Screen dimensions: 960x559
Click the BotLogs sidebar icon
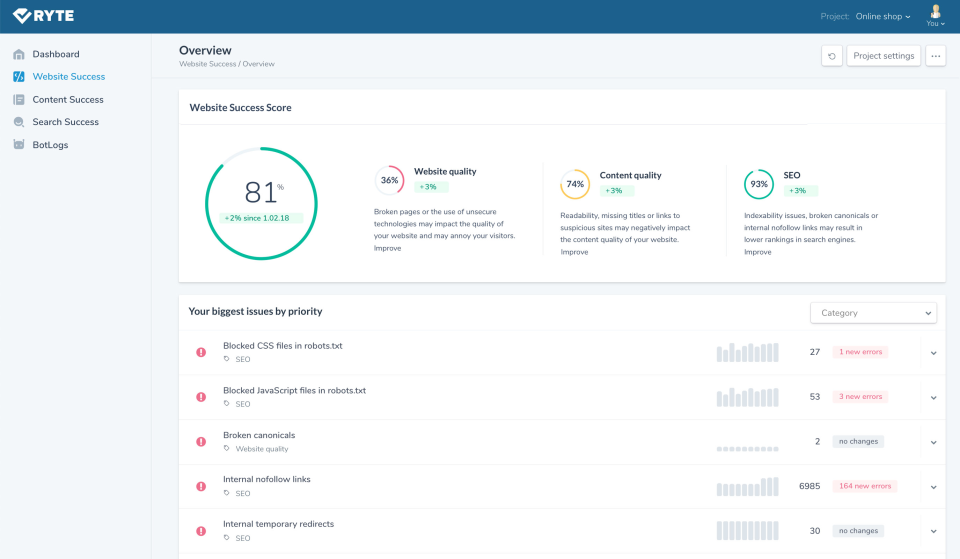tap(19, 145)
